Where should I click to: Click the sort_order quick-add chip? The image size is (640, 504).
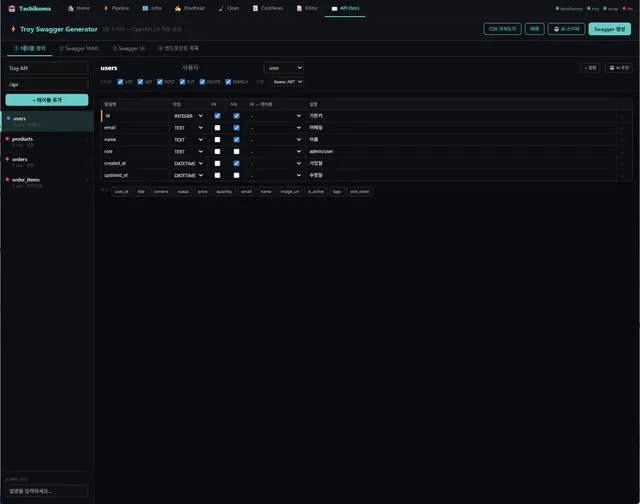[360, 191]
